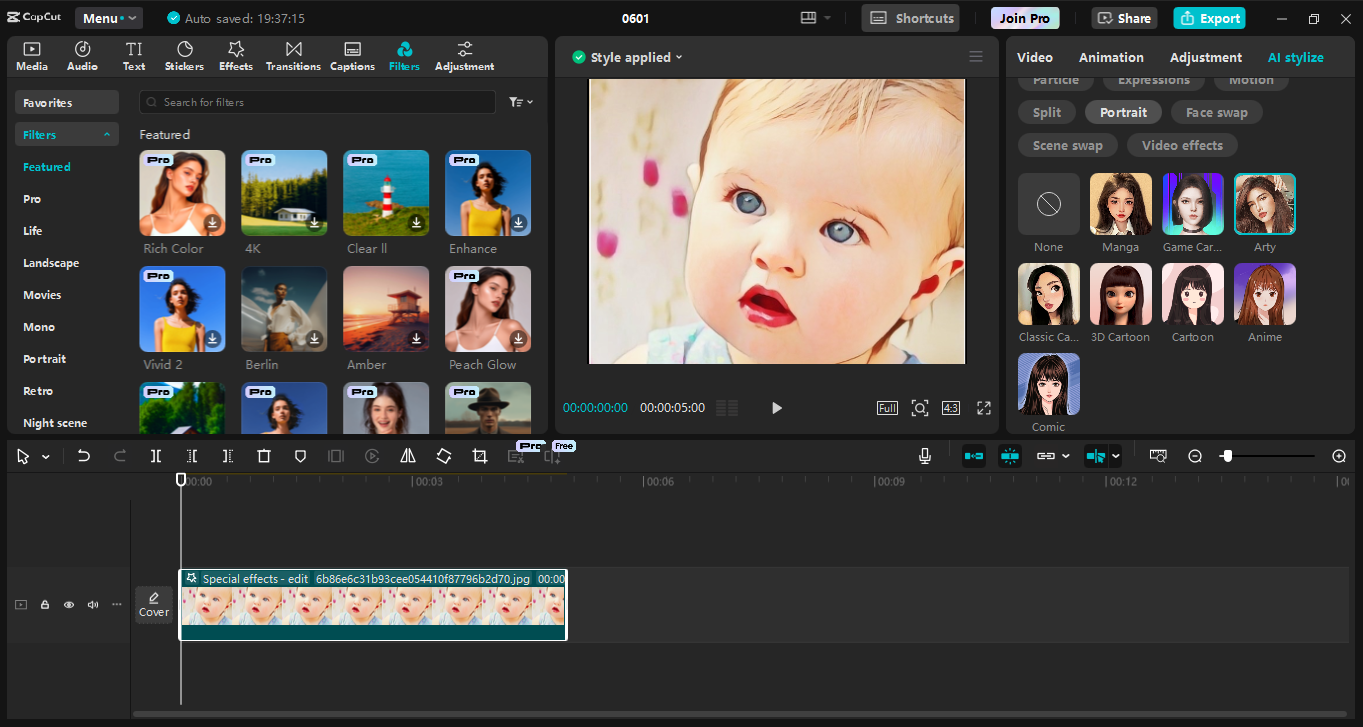Open the aspect ratio dropdown showing 4:3
1363x727 pixels.
tap(950, 408)
